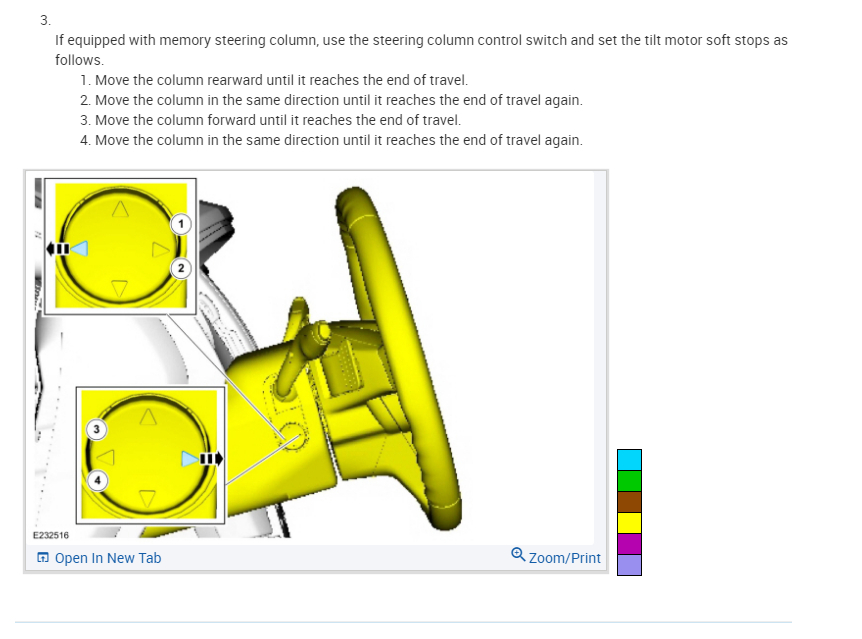Select the green color swatch
The image size is (862, 639).
pos(629,481)
